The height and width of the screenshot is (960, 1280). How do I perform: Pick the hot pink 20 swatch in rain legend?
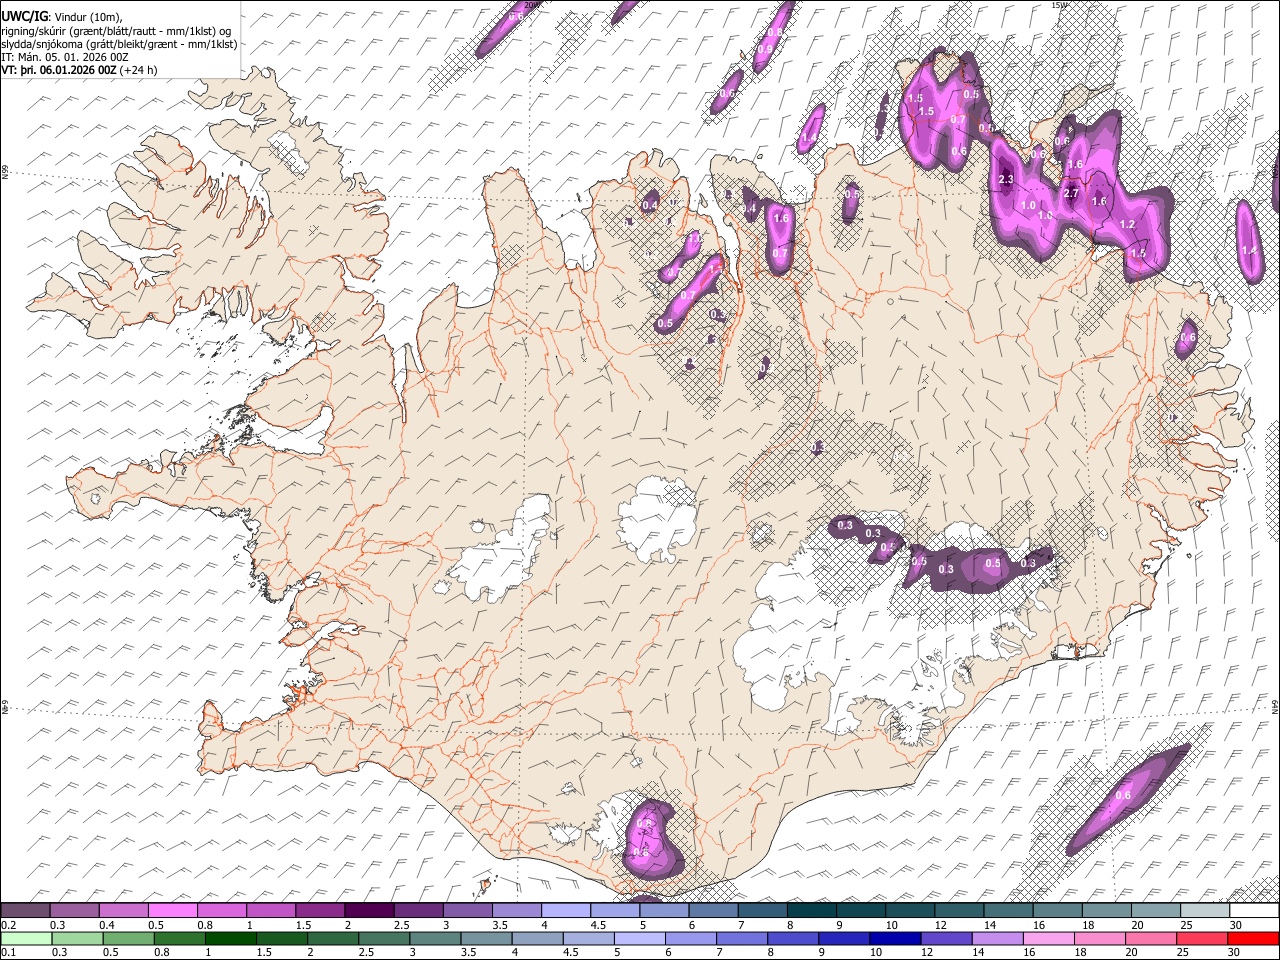(1151, 938)
